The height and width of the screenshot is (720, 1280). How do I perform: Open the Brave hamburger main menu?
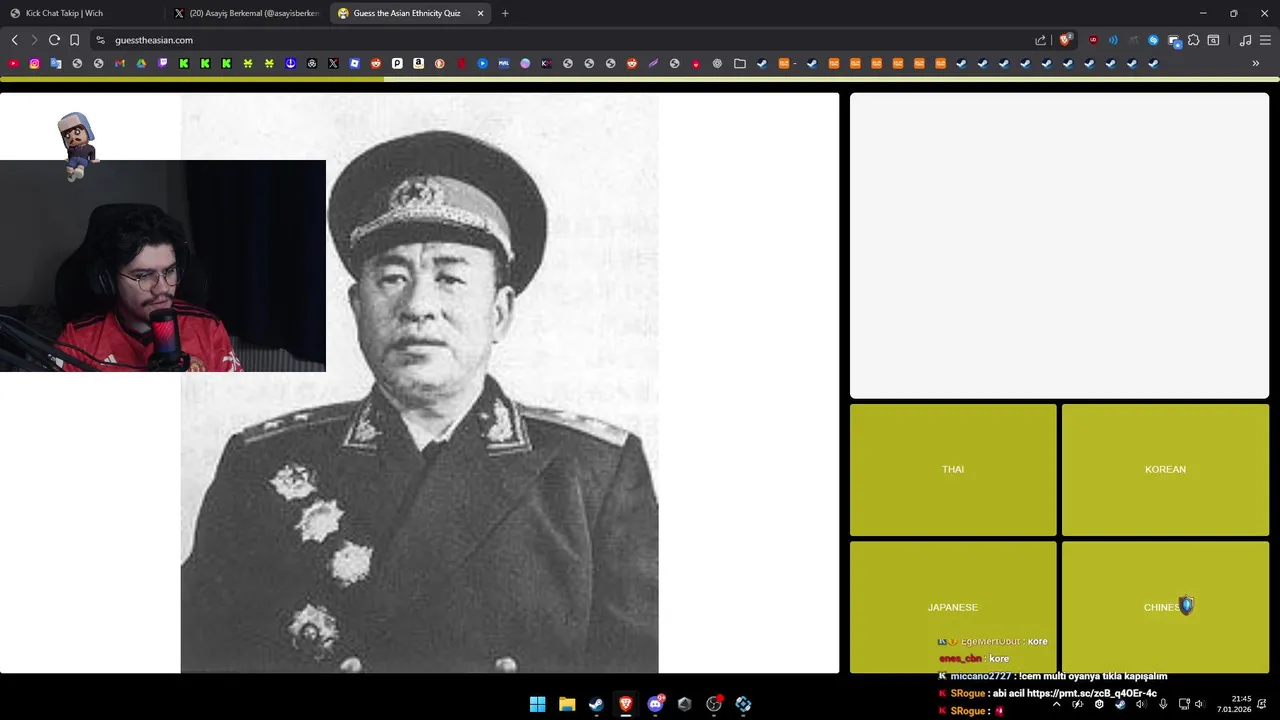tap(1265, 40)
